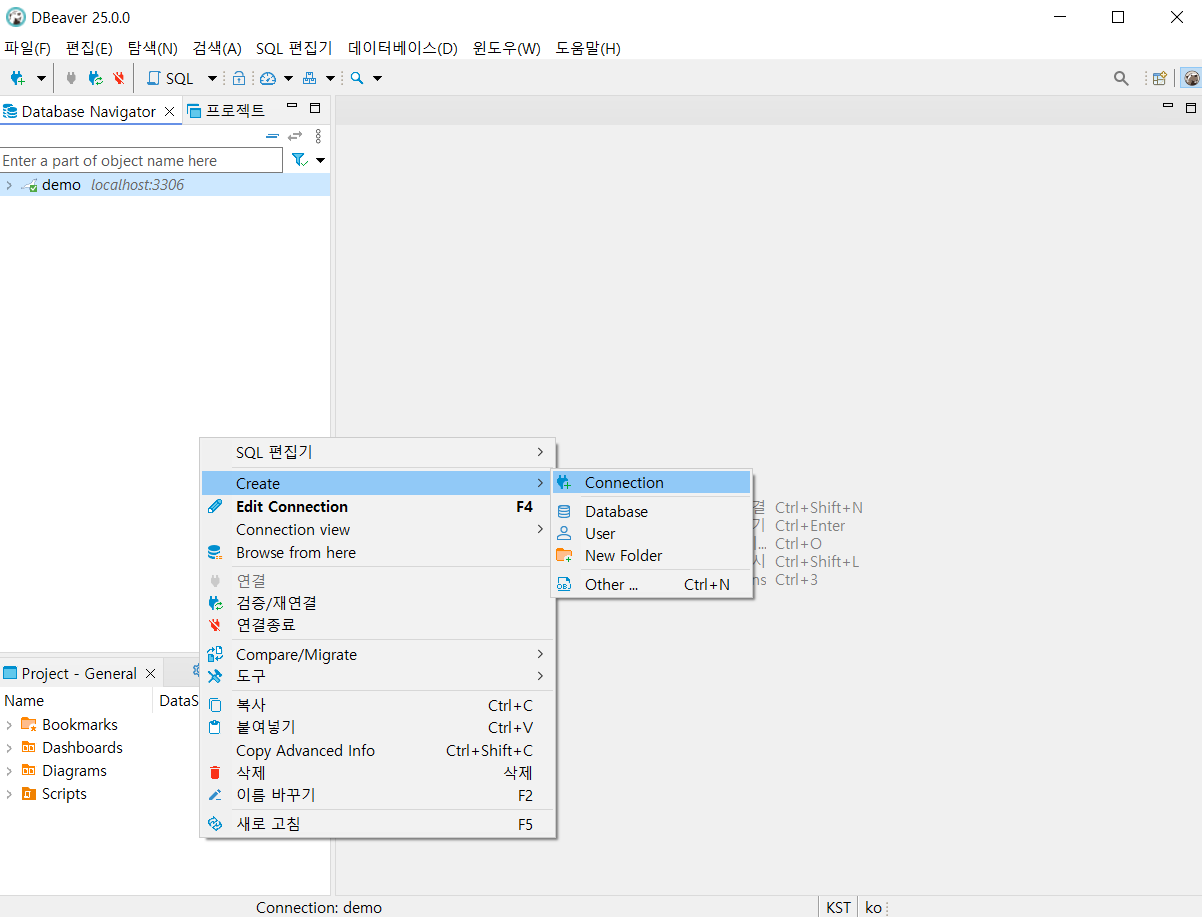Open the 윈도우(W) menu
Viewport: 1202px width, 917px height.
pos(506,48)
